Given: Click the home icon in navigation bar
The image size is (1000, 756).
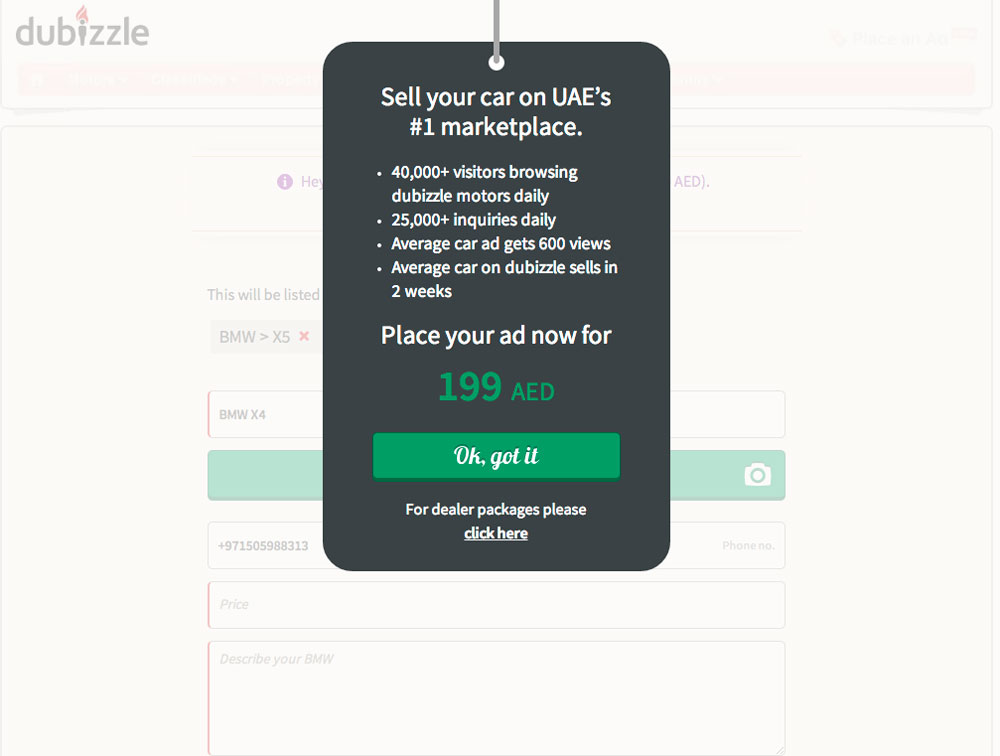Looking at the screenshot, I should 37,79.
